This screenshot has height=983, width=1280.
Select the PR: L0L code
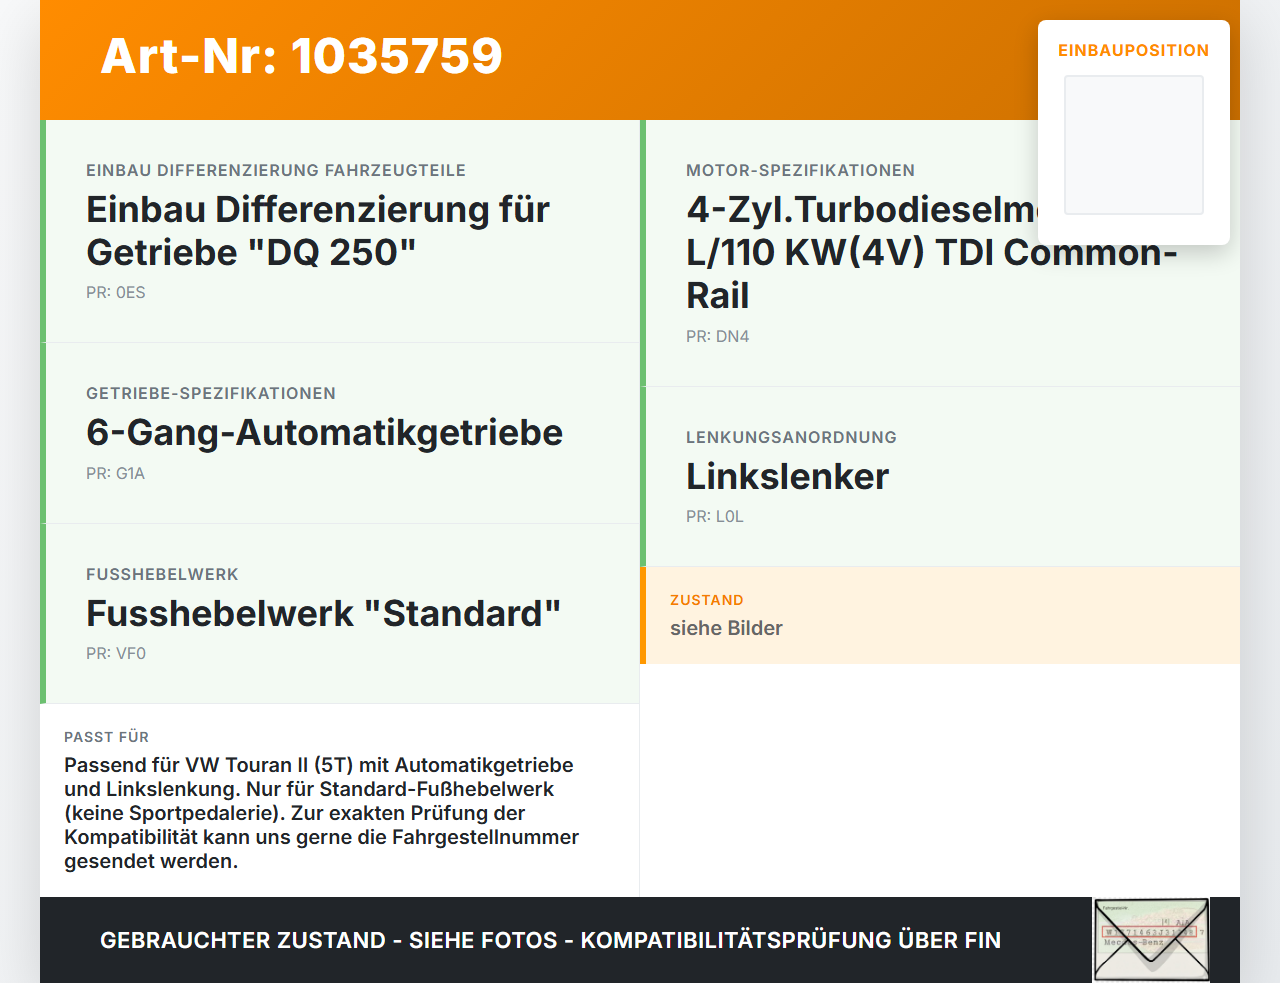point(715,517)
